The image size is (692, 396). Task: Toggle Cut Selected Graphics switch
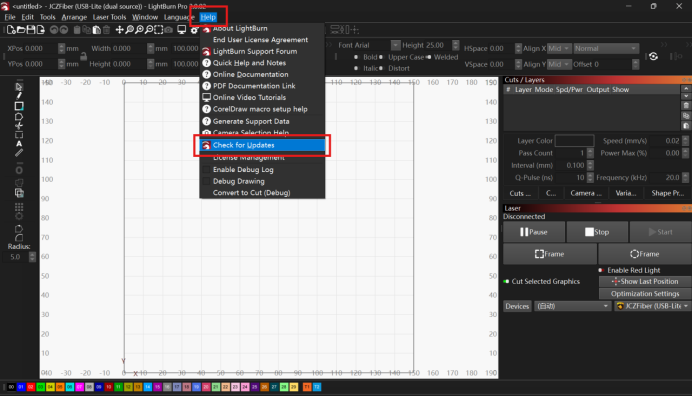(506, 281)
